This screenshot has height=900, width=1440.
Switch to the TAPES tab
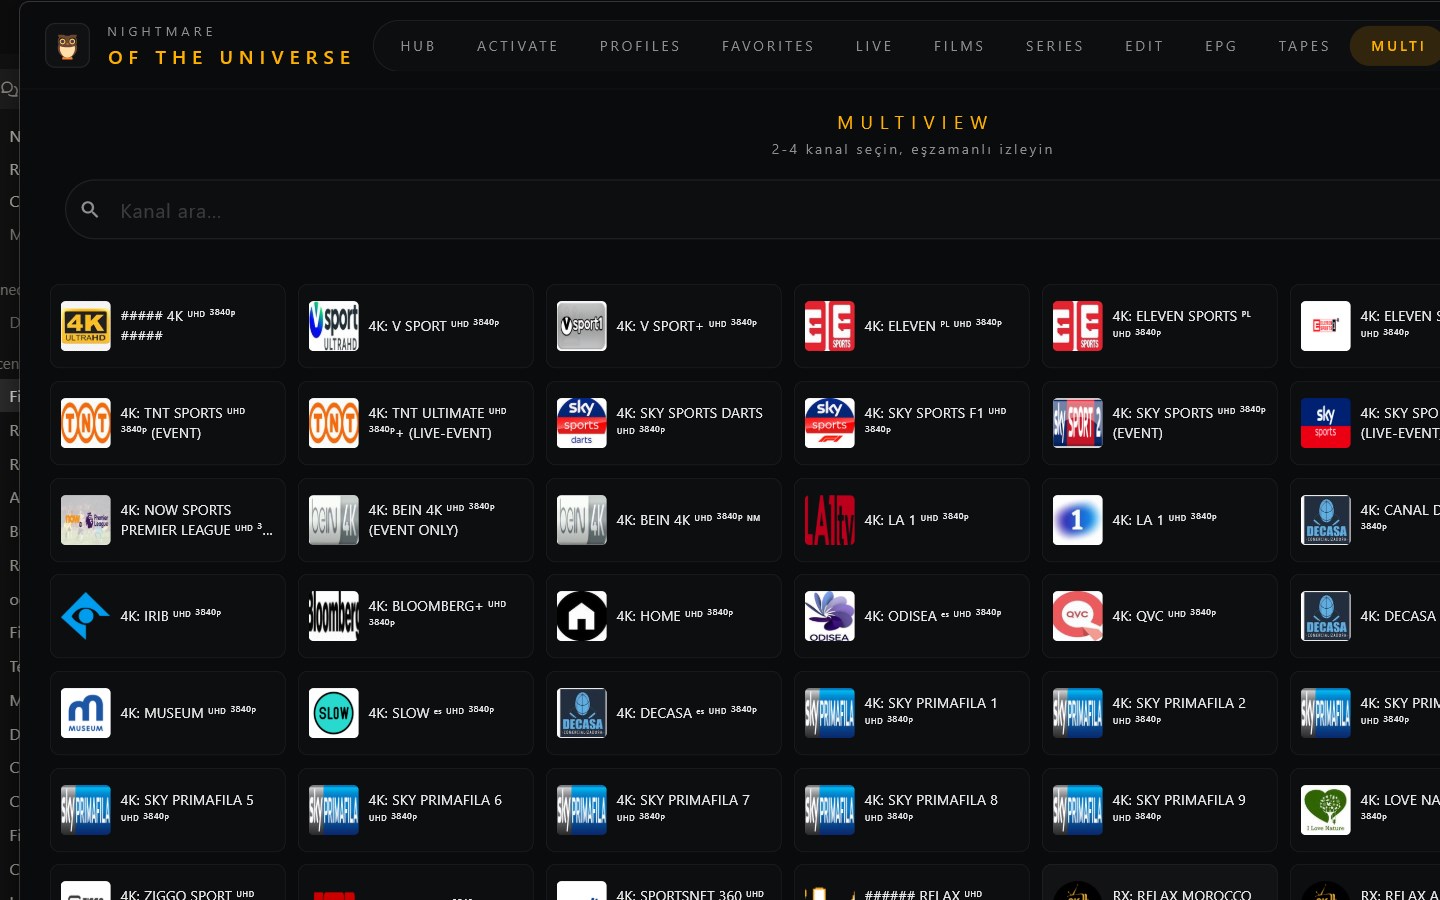click(x=1304, y=46)
